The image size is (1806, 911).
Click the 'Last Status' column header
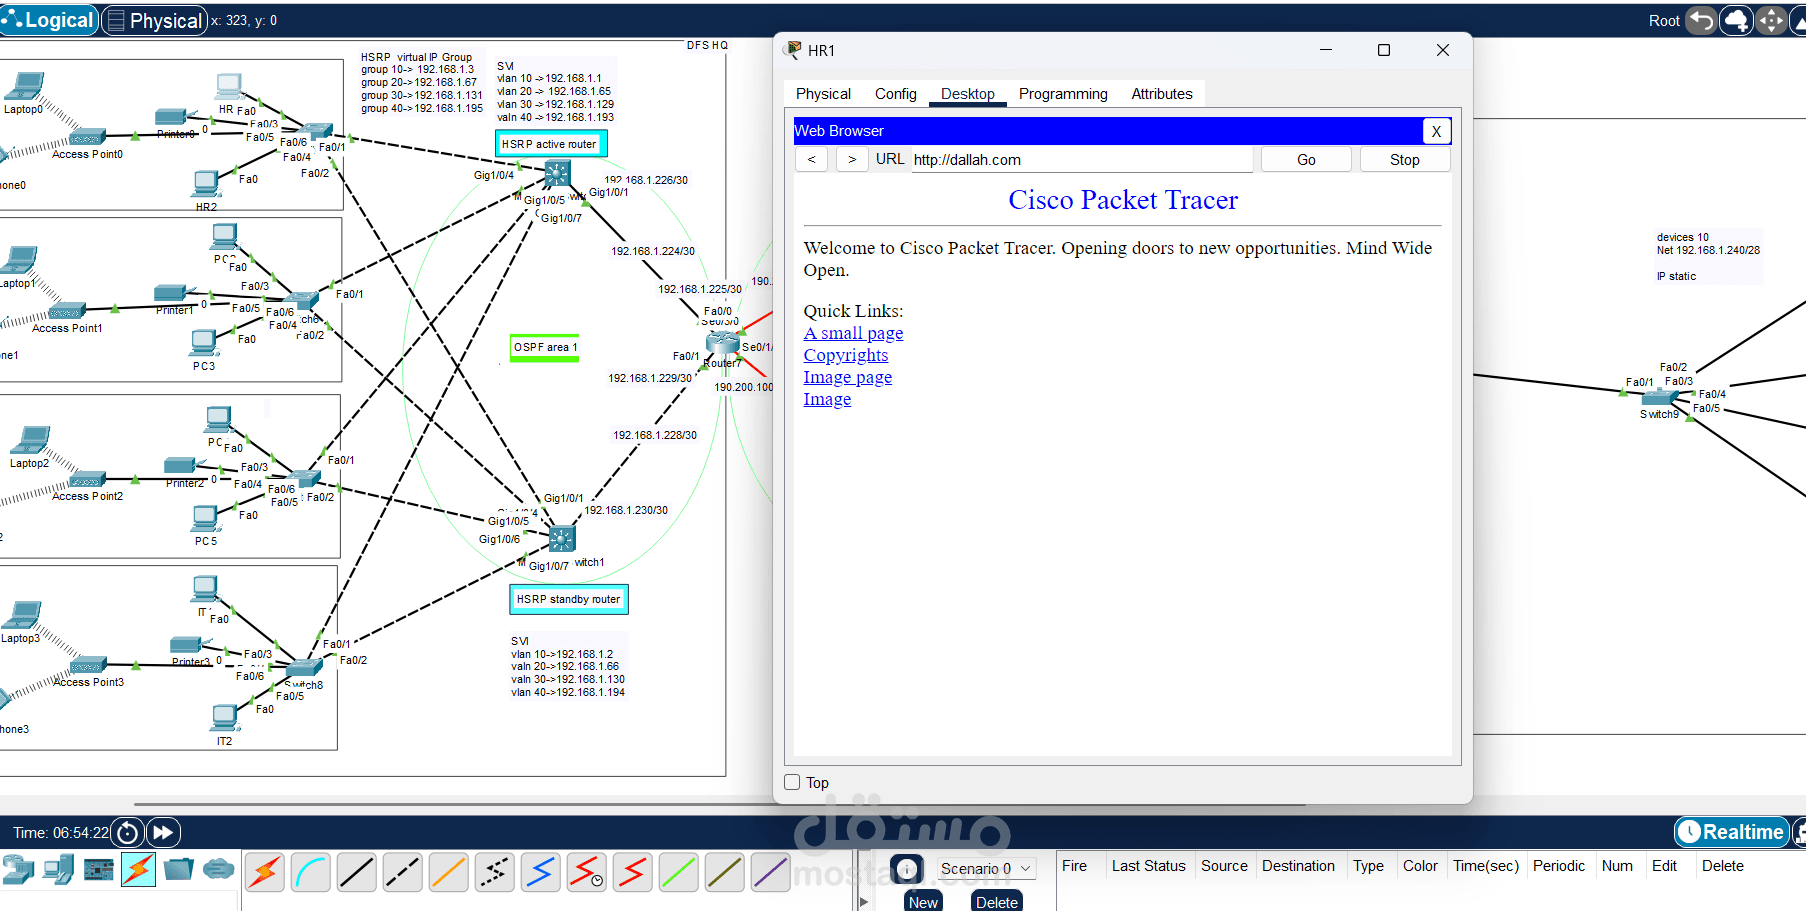(x=1148, y=866)
